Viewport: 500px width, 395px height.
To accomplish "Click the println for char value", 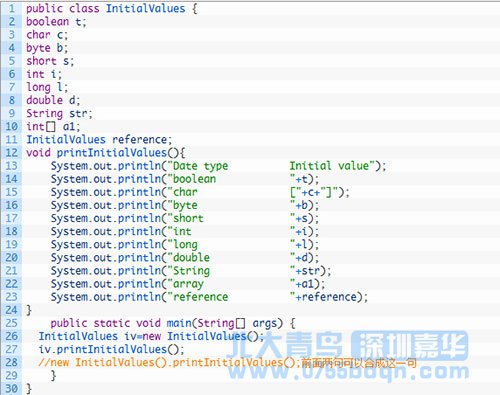I will tap(200, 192).
